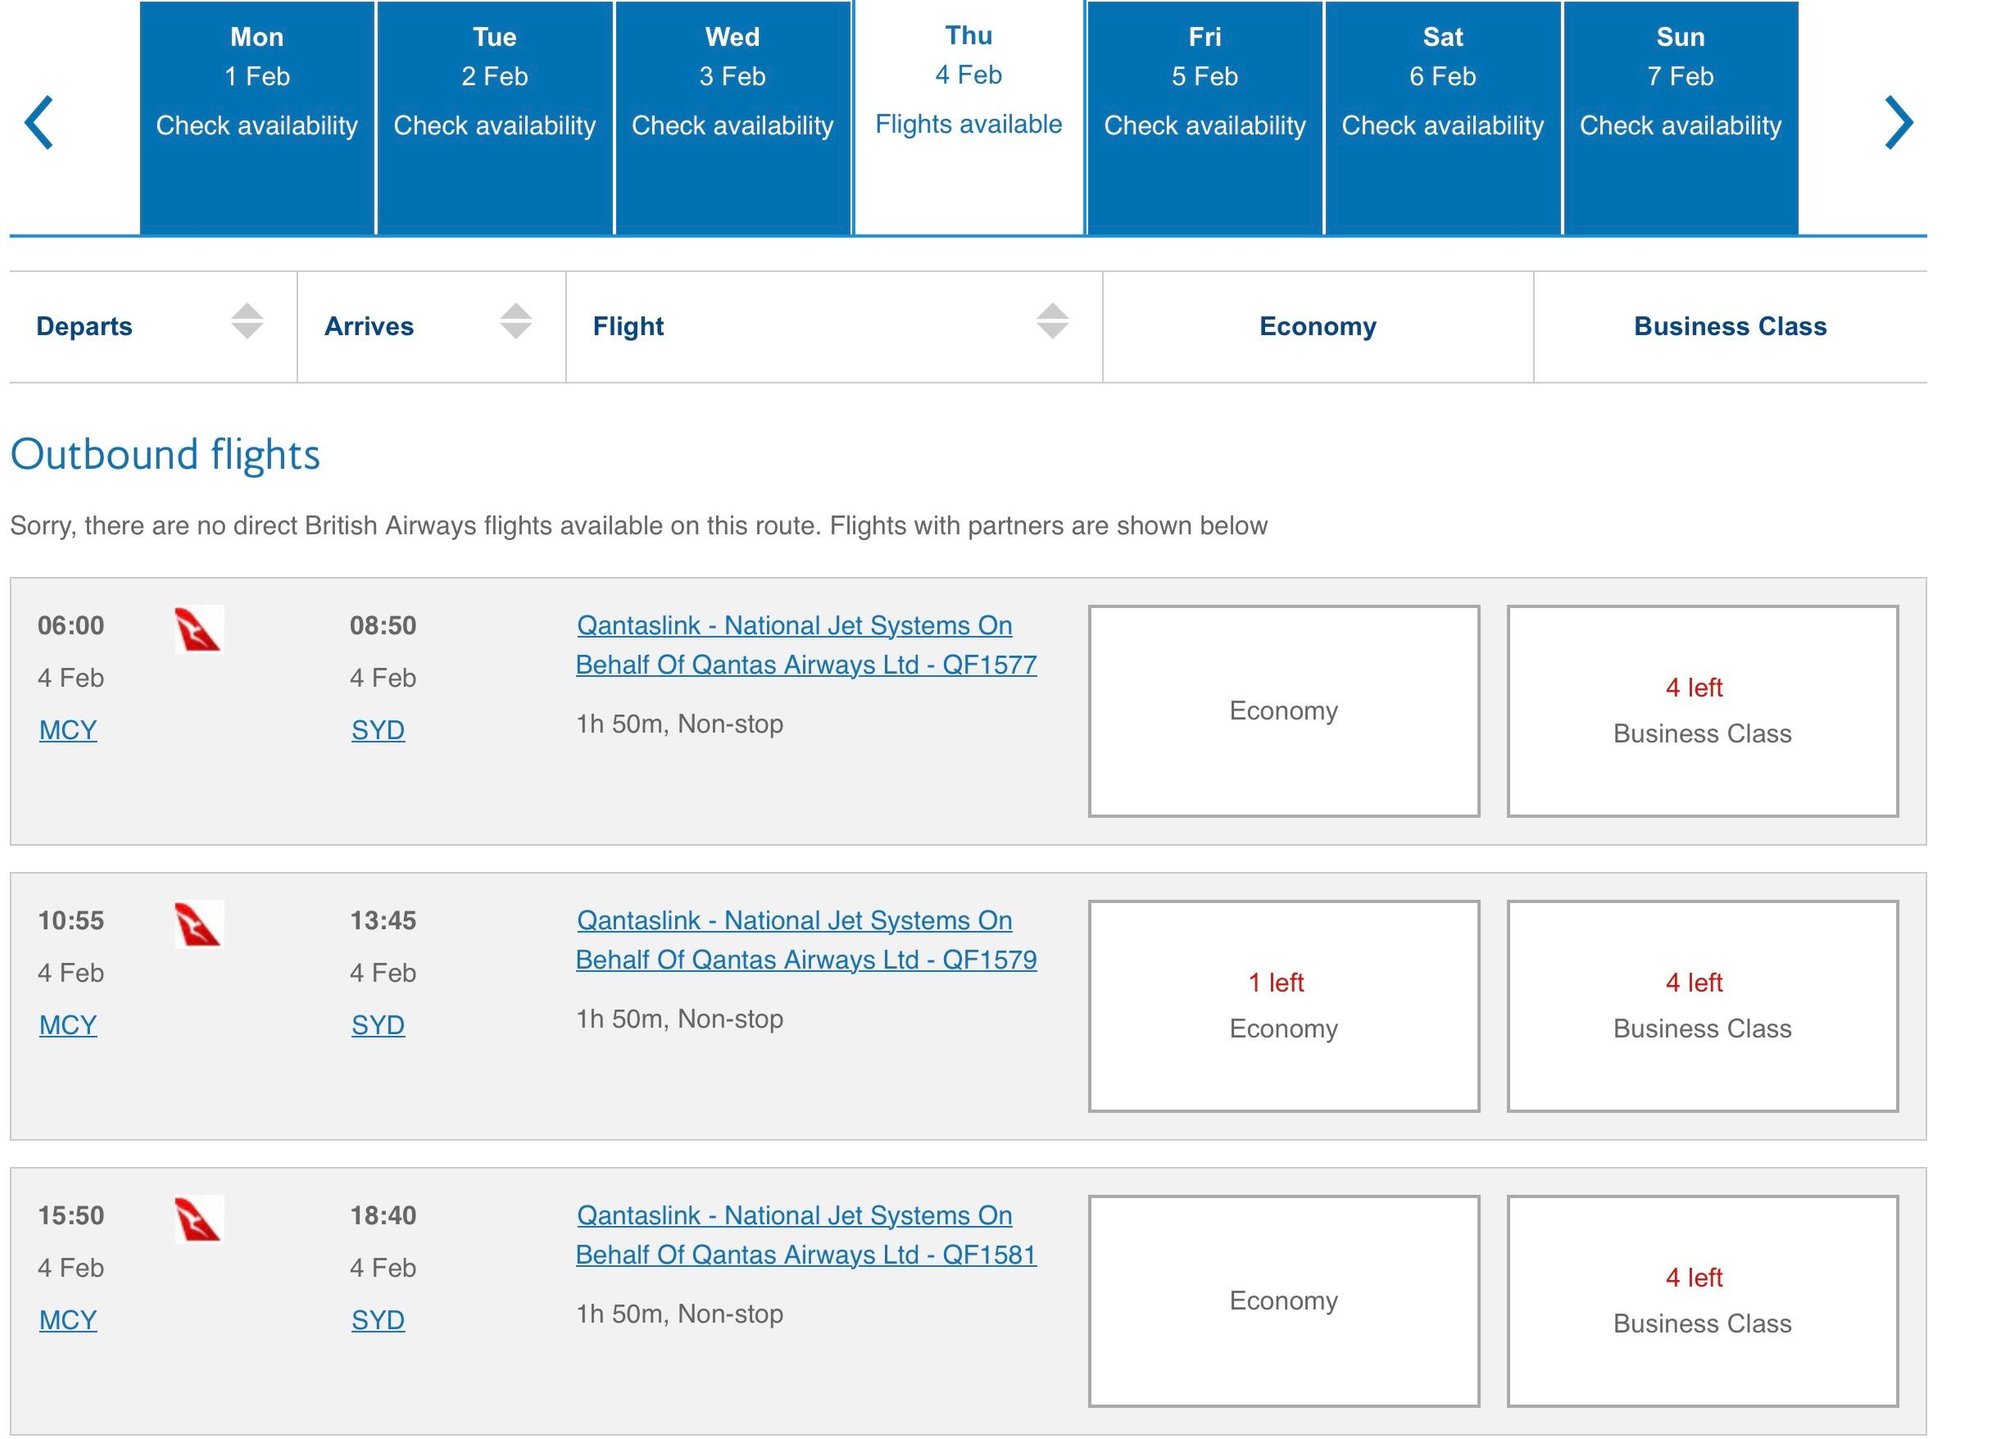
Task: Choose Economy with 1 left on QF1579
Action: [1283, 1006]
